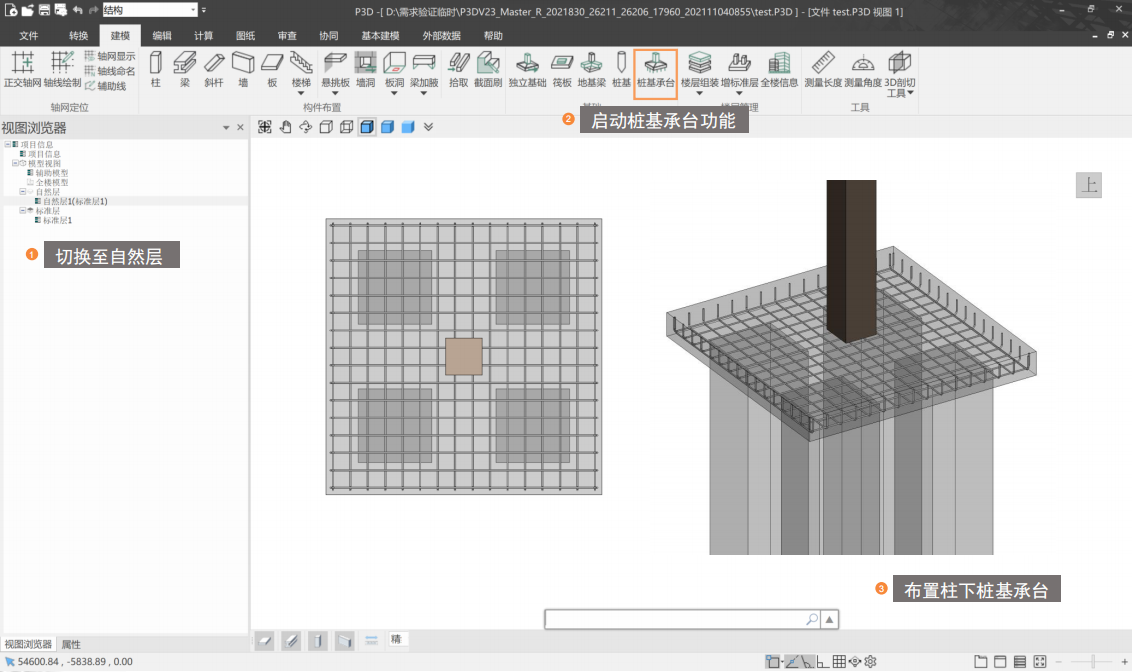1133x672 pixels.
Task: Open the 属性 properties panel tab
Action: 71,644
